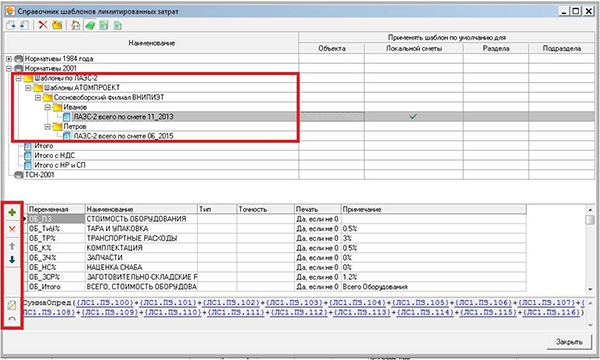Screen dimensions: 600x360
Task: Open the {ЛС1.ПЗ.103} formula link
Action: click(x=293, y=303)
